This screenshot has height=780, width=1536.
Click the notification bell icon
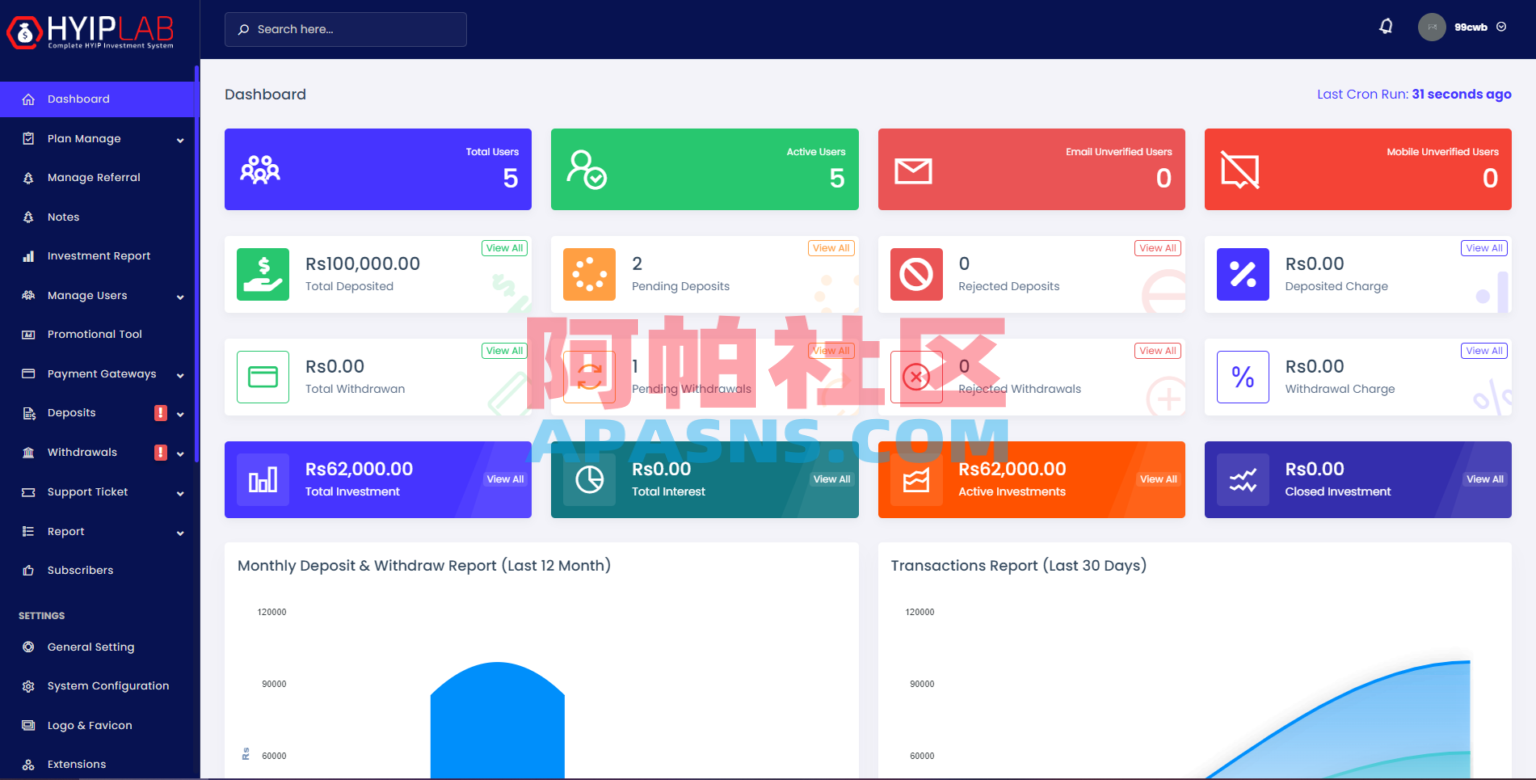point(1386,26)
